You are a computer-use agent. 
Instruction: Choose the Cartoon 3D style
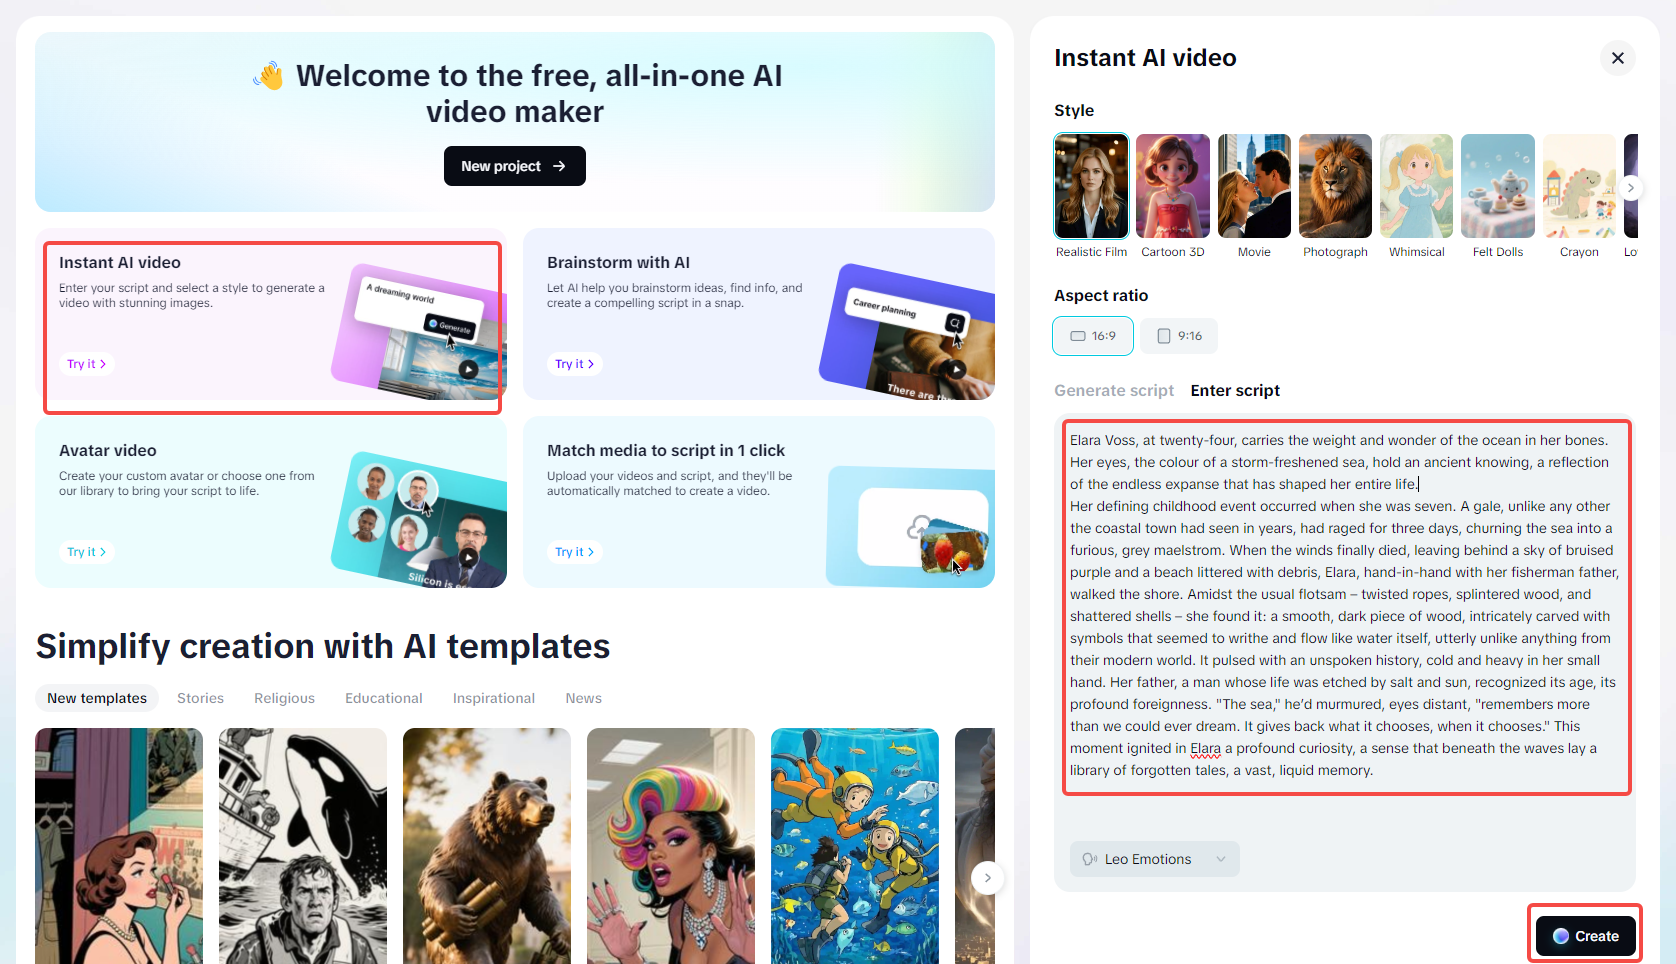tap(1173, 186)
